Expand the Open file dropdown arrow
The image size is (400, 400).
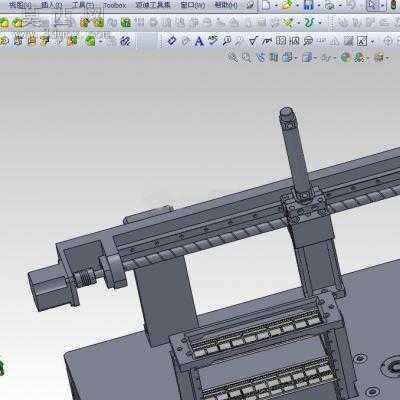click(297, 6)
